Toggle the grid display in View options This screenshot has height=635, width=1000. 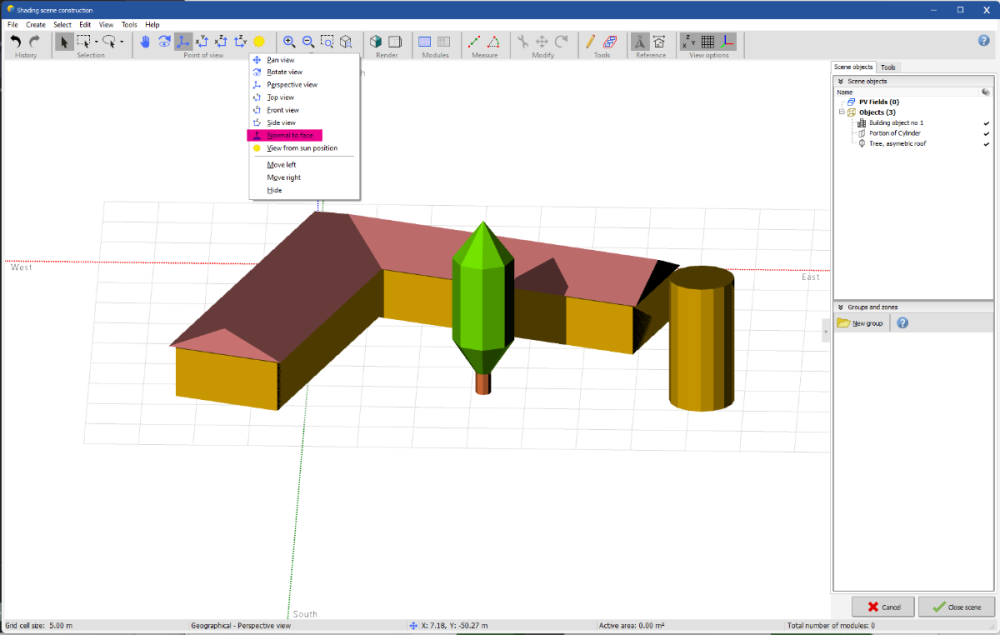708,41
